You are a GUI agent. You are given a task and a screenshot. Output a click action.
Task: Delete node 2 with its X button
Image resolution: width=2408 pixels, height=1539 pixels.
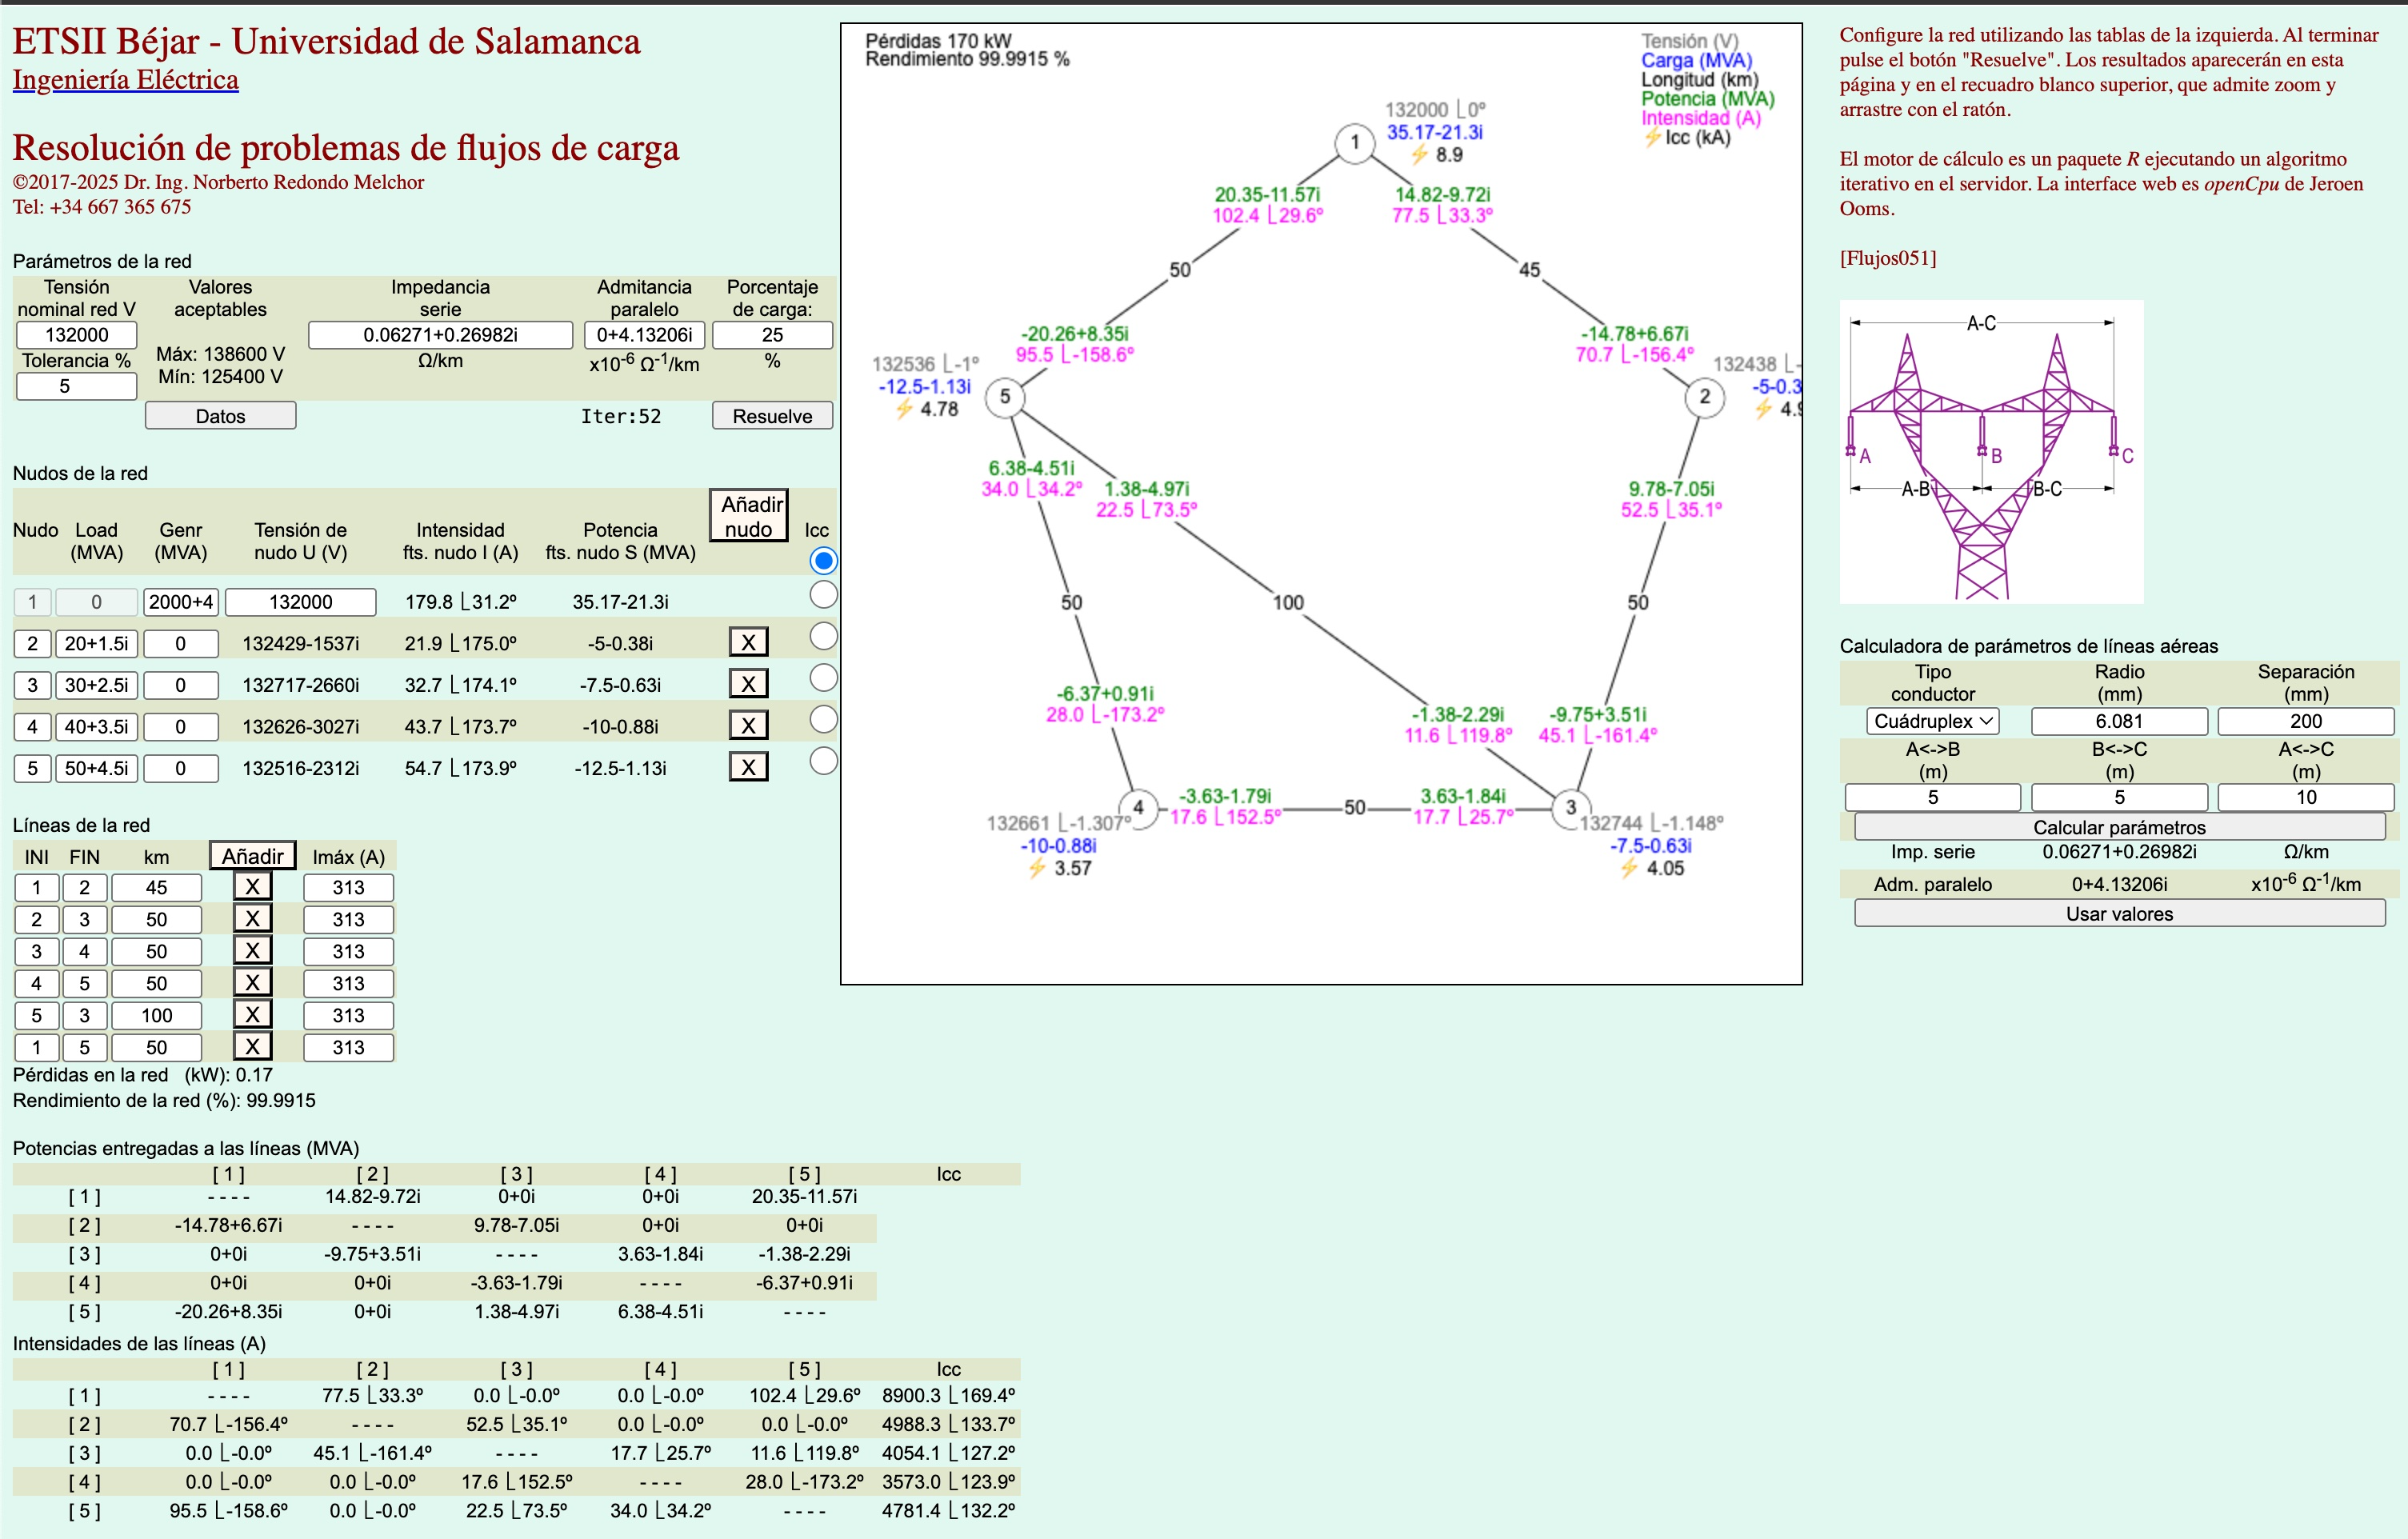[x=748, y=642]
